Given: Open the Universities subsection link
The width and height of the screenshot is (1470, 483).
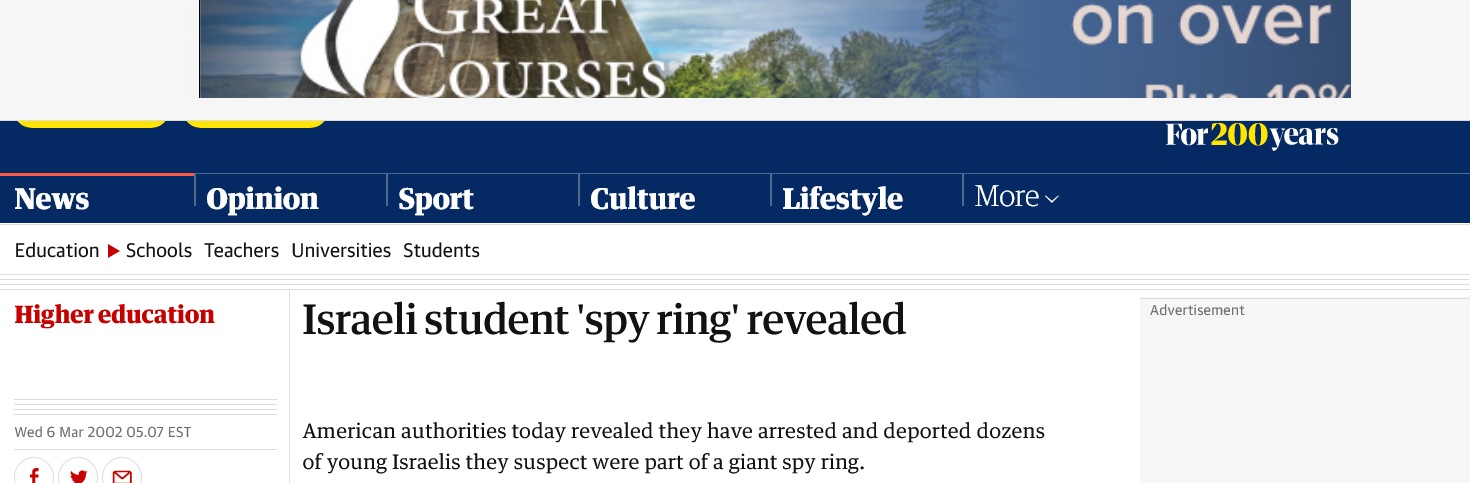Looking at the screenshot, I should coord(341,251).
